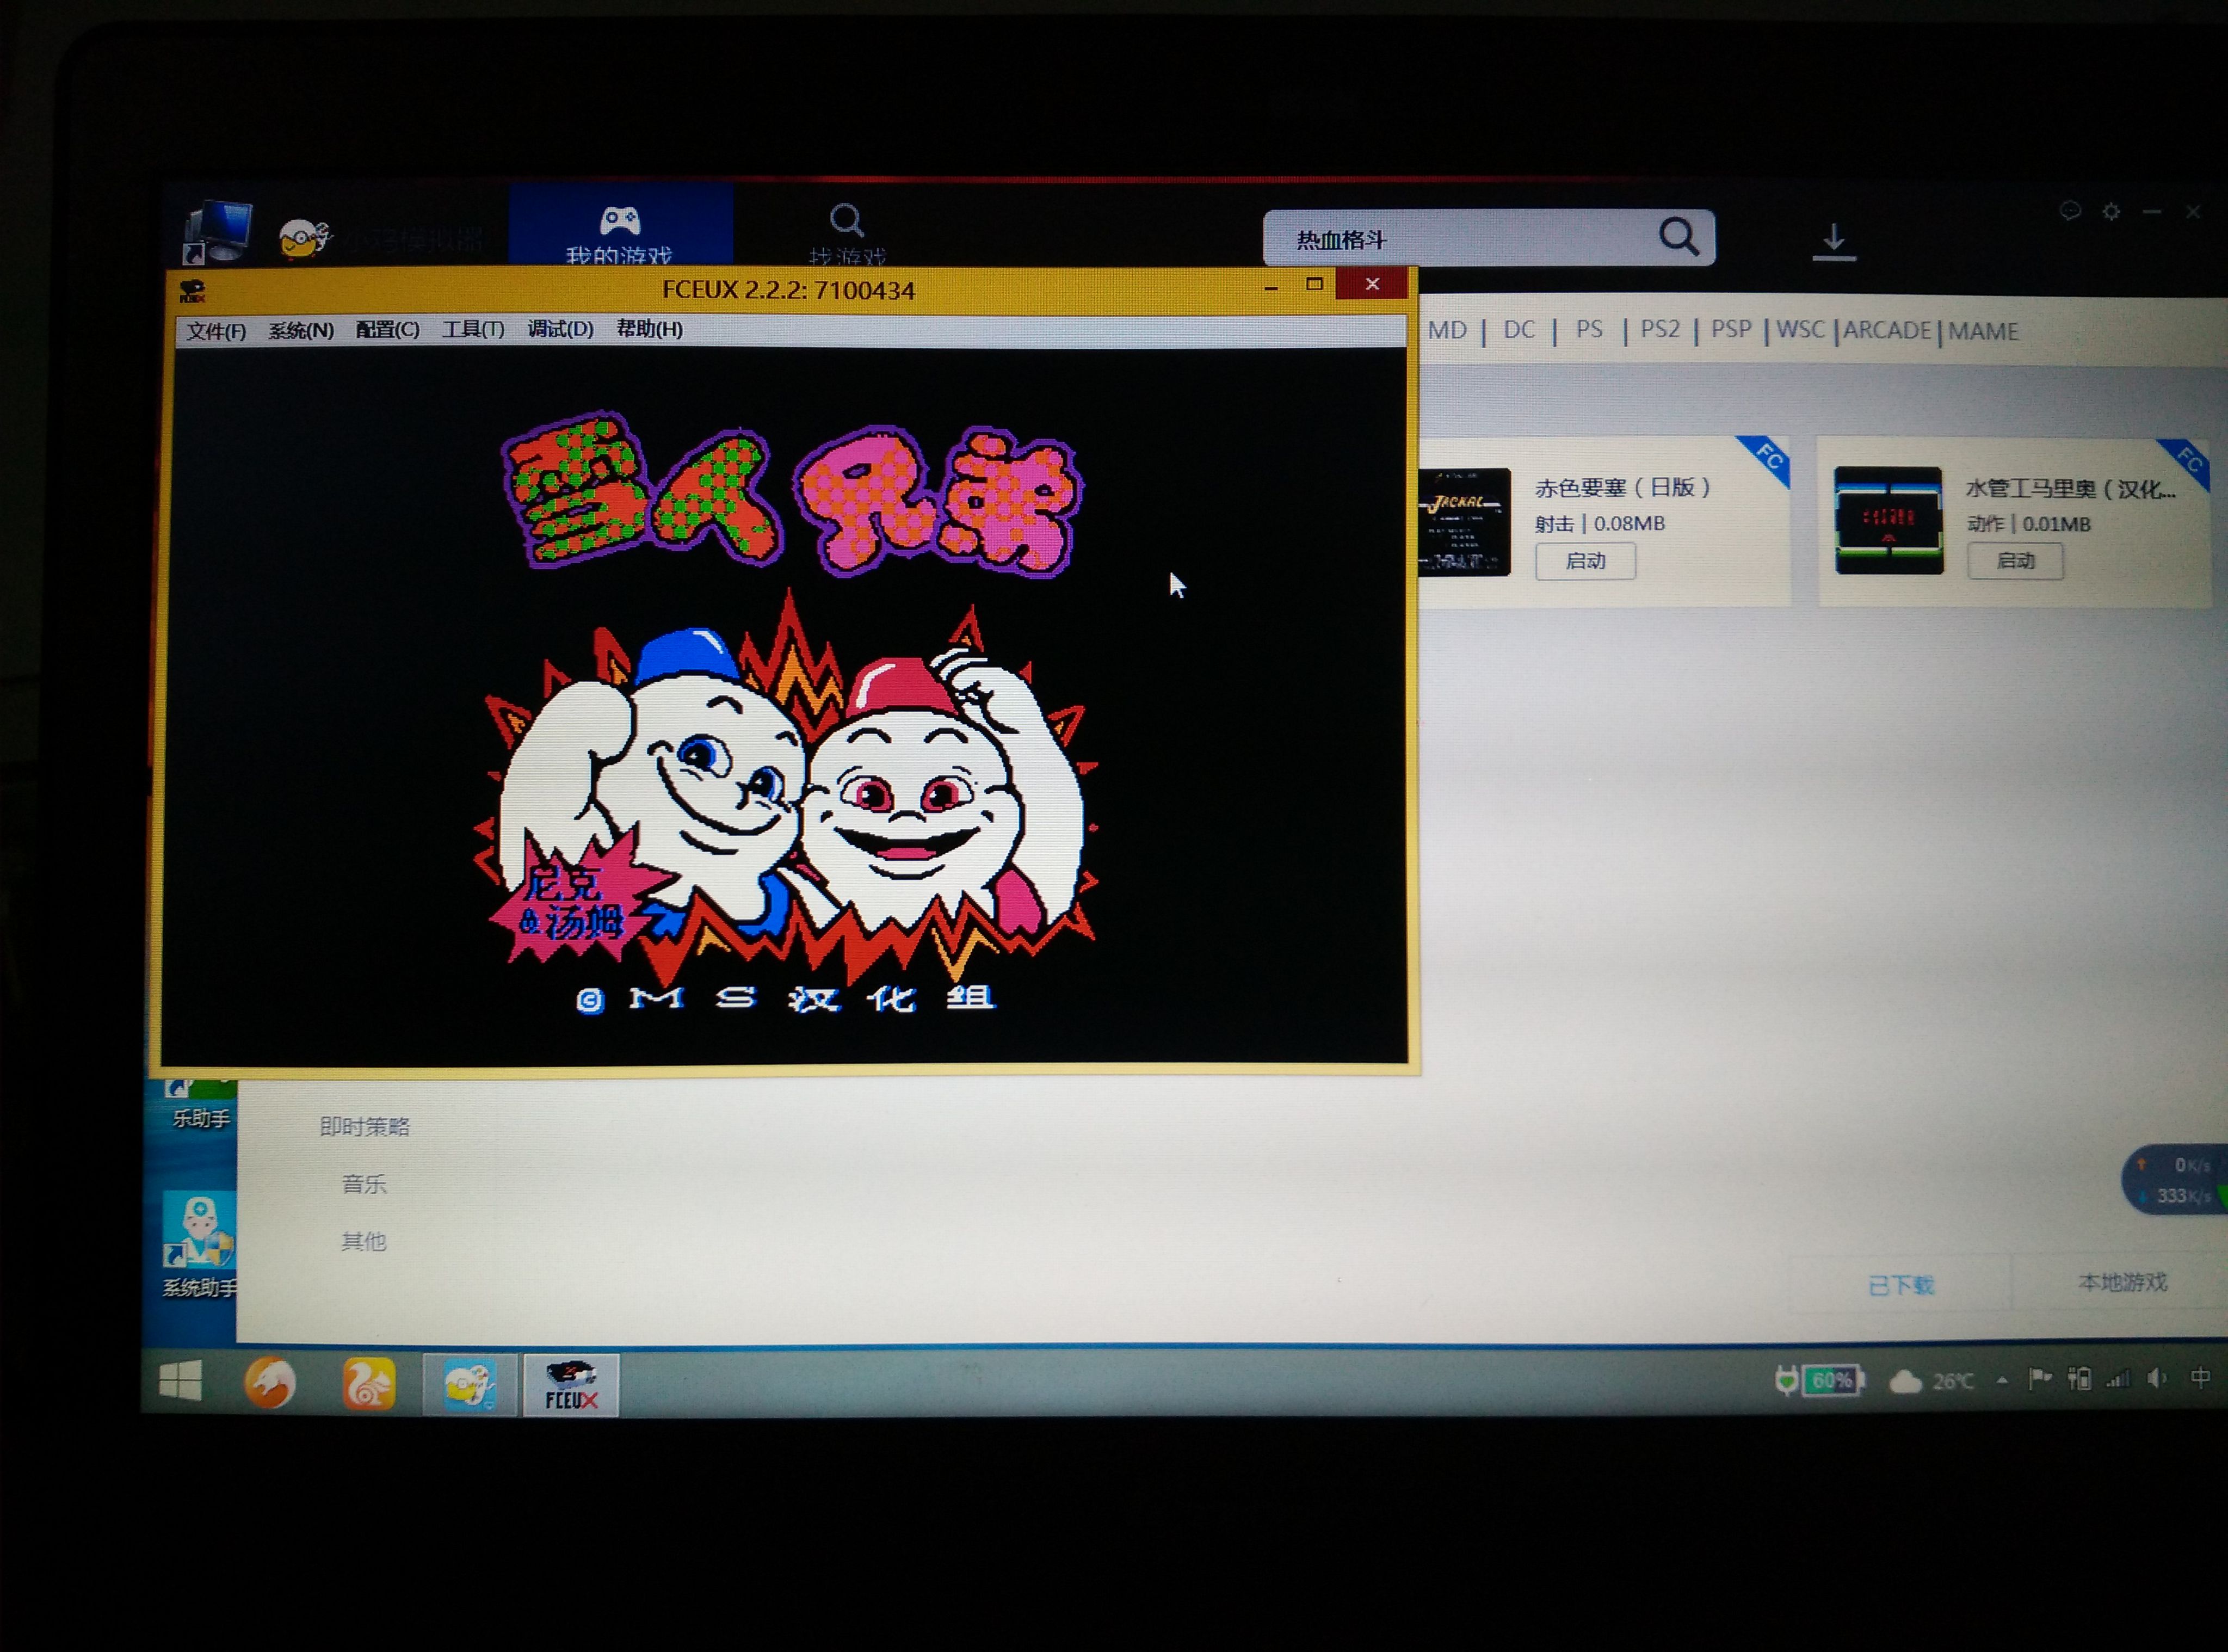Click the 赤色要塞 Jackal game thumbnail
Screen dimensions: 2228x1652
tap(1464, 522)
